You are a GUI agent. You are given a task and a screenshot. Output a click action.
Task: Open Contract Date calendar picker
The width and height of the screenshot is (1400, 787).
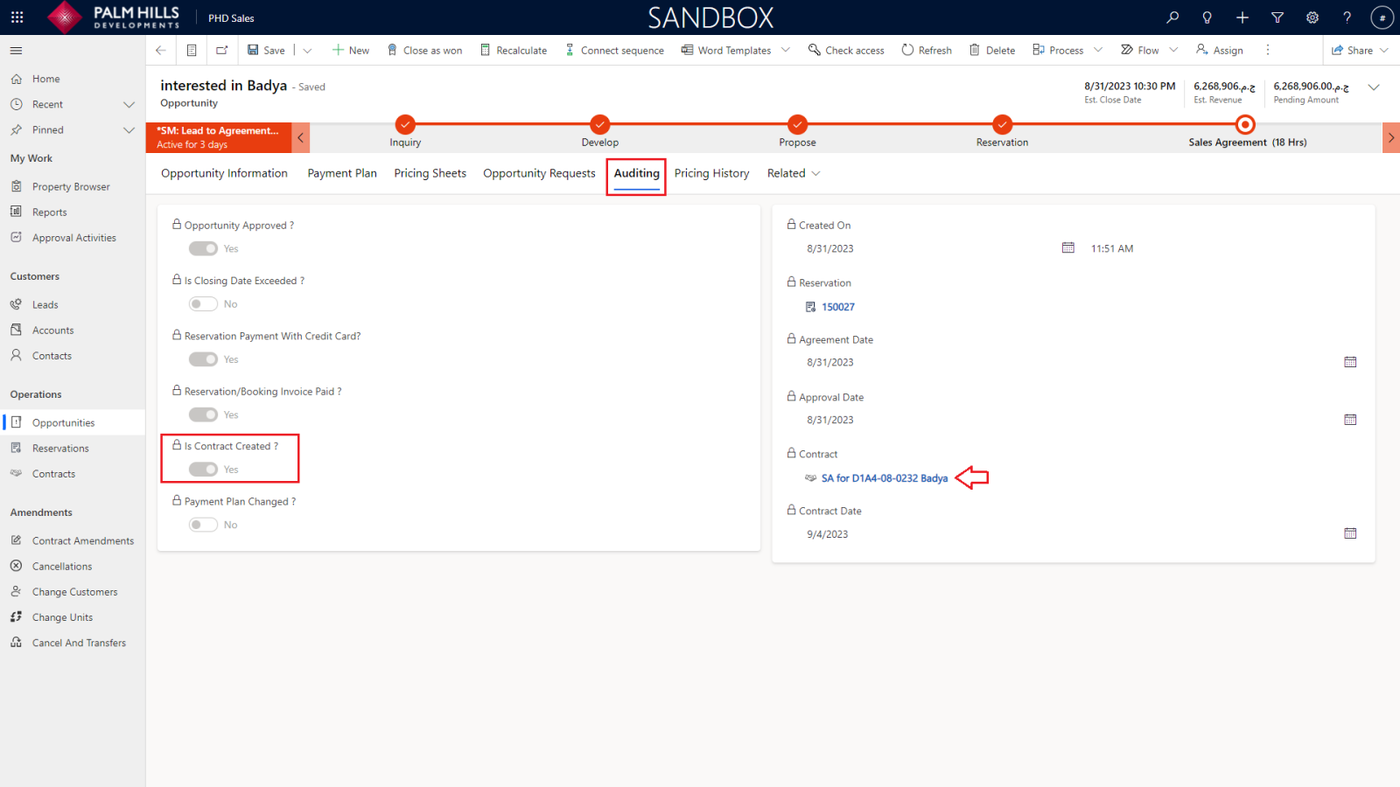tap(1350, 534)
